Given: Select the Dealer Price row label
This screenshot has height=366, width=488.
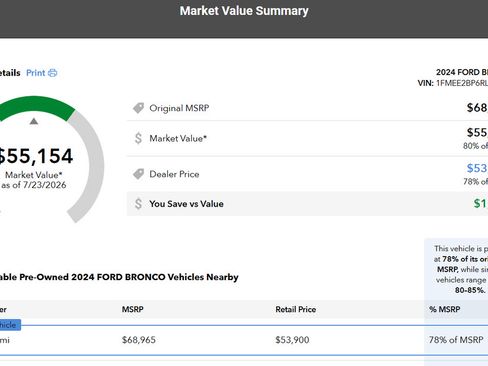Looking at the screenshot, I should click(174, 174).
